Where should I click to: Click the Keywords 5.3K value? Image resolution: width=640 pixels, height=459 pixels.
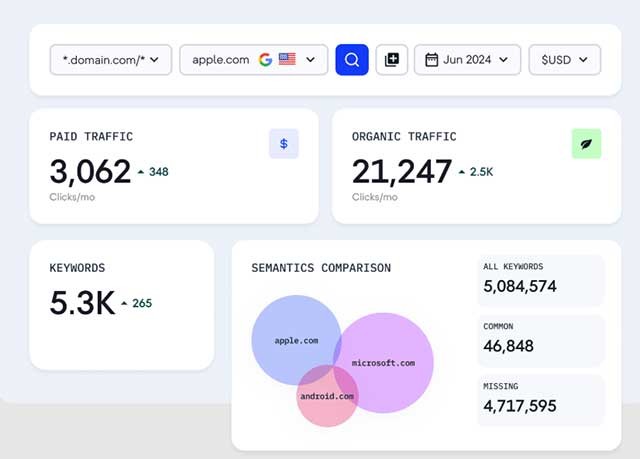coord(82,303)
